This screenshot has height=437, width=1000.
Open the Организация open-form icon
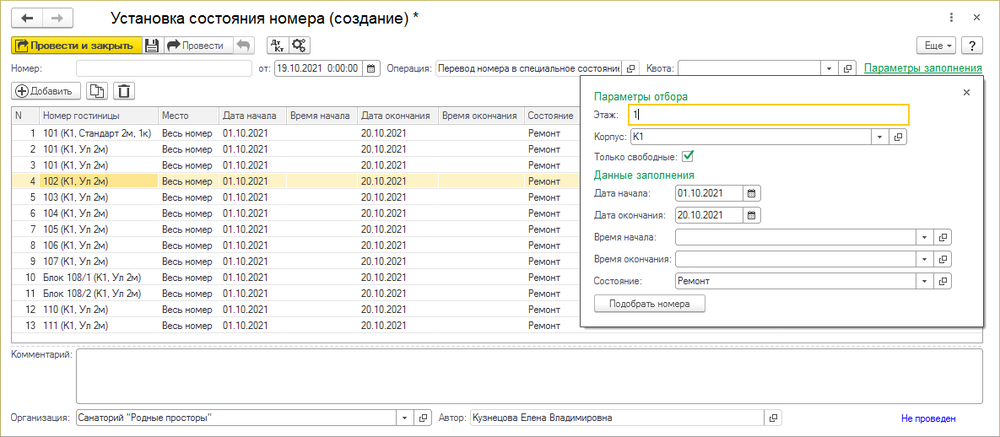[x=423, y=418]
